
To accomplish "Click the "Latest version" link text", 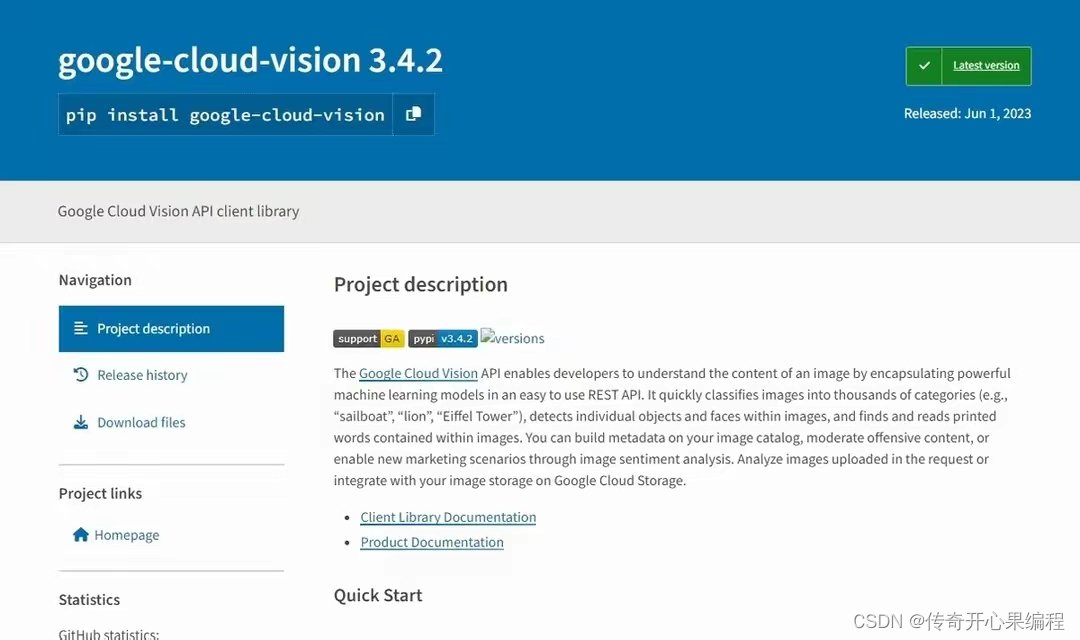I will click(986, 66).
